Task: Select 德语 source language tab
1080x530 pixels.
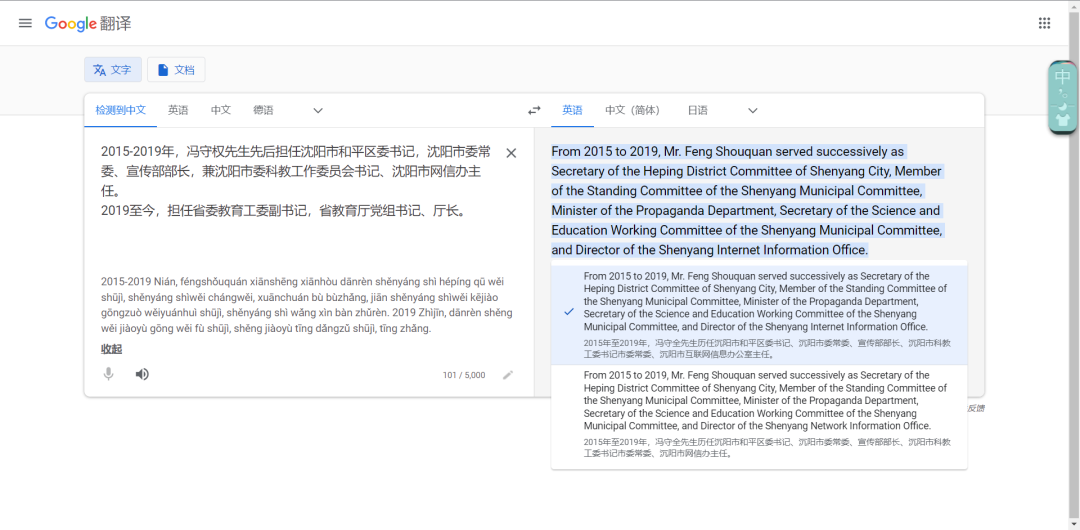Action: pyautogui.click(x=263, y=110)
